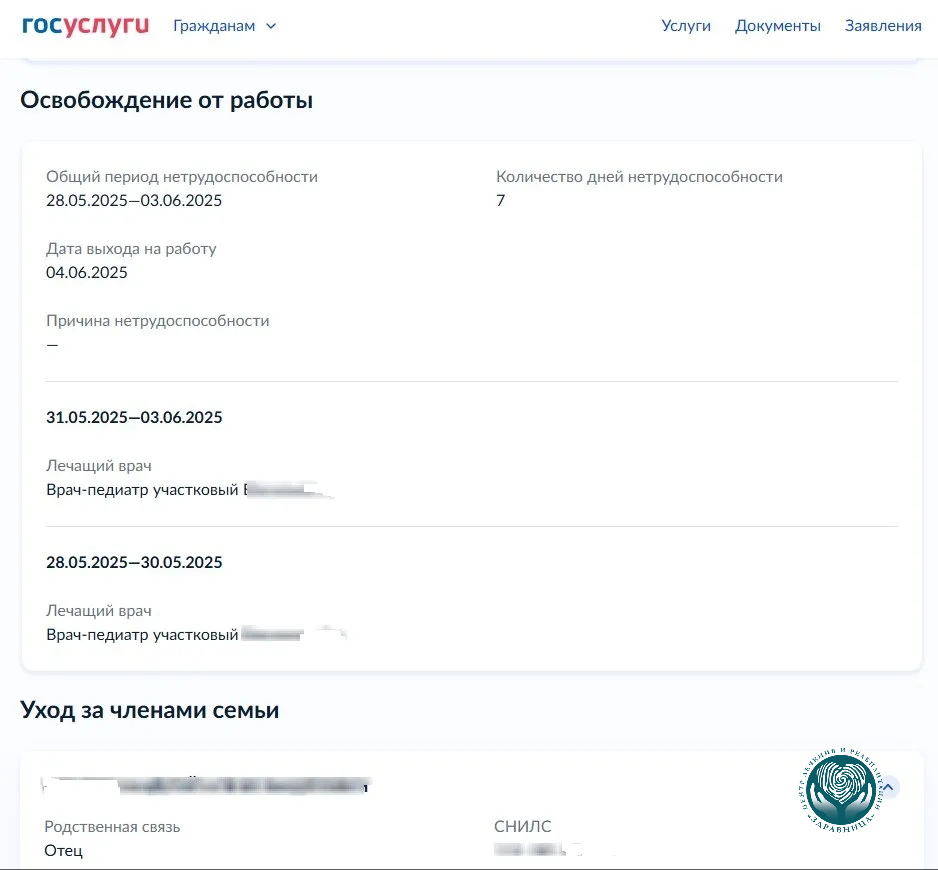938x870 pixels.
Task: Click the chevron arrow beside Гражданам
Action: [271, 26]
